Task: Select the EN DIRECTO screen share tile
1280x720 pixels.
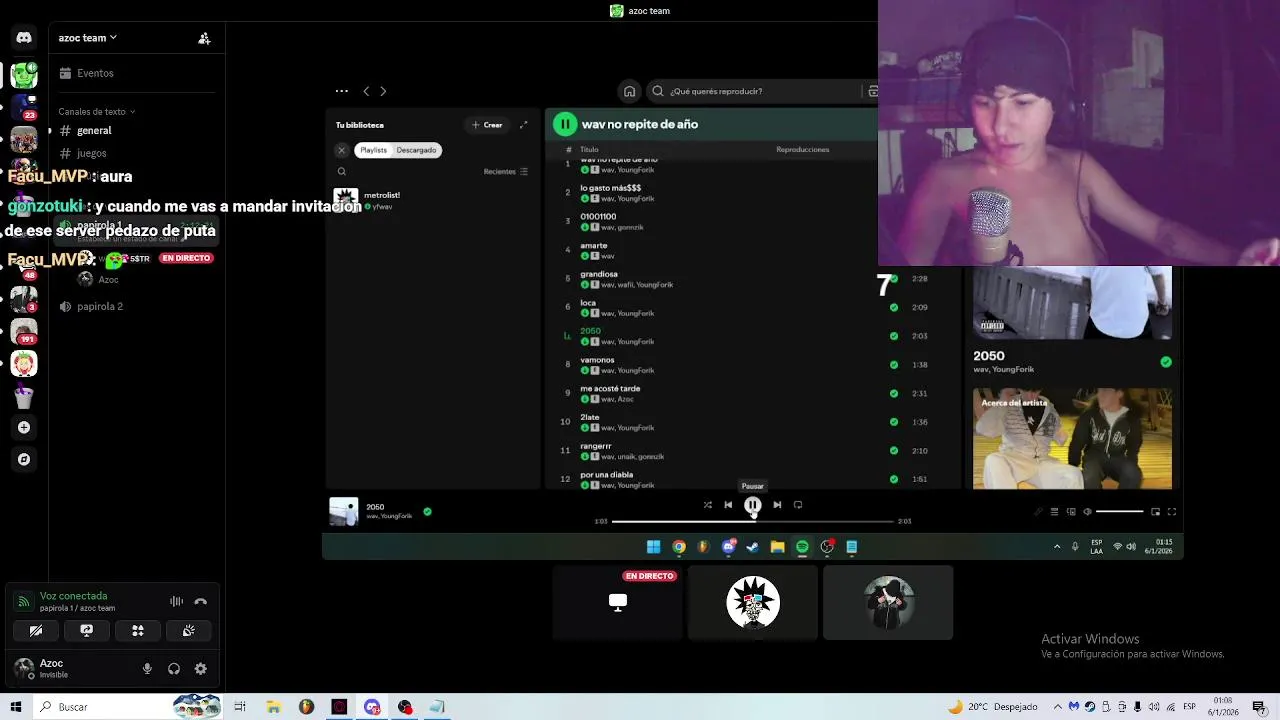Action: click(x=617, y=602)
